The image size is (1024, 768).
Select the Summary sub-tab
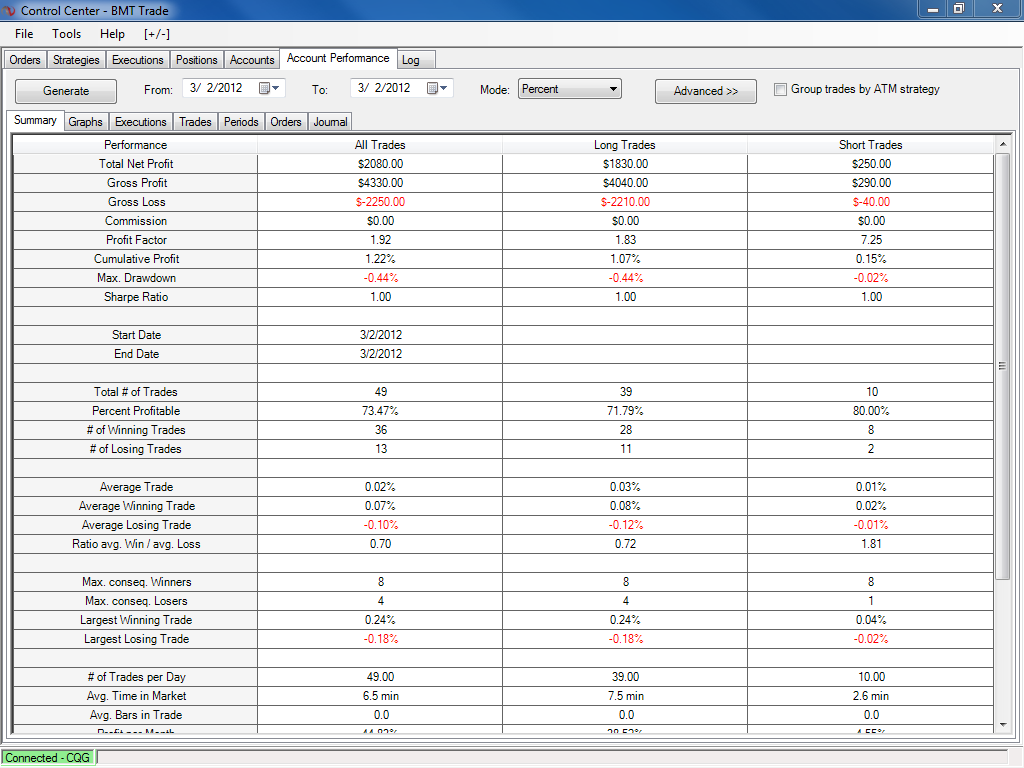pyautogui.click(x=35, y=120)
